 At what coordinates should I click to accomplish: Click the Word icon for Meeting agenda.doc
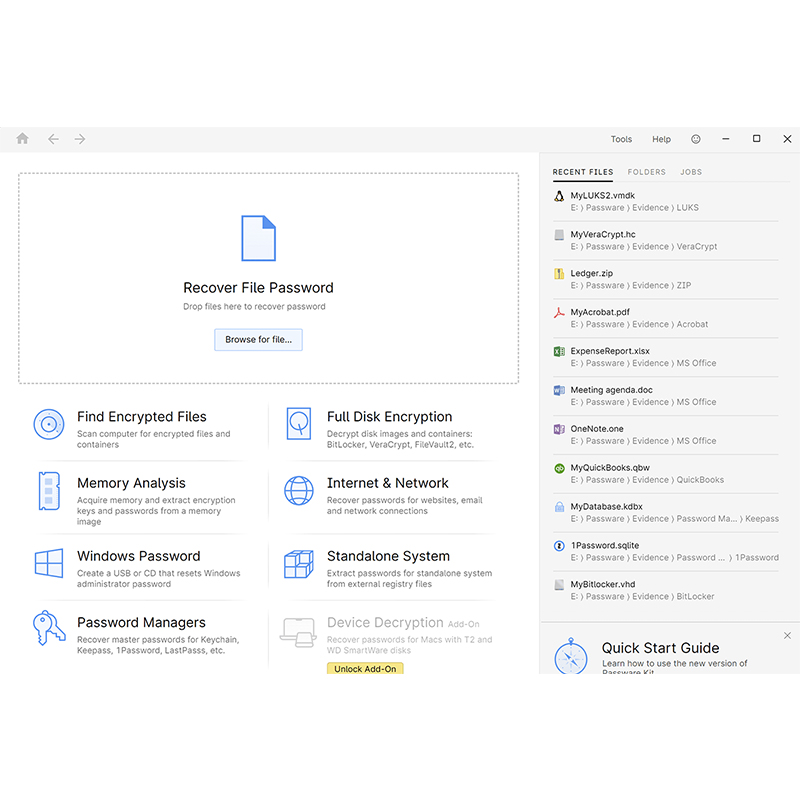559,390
